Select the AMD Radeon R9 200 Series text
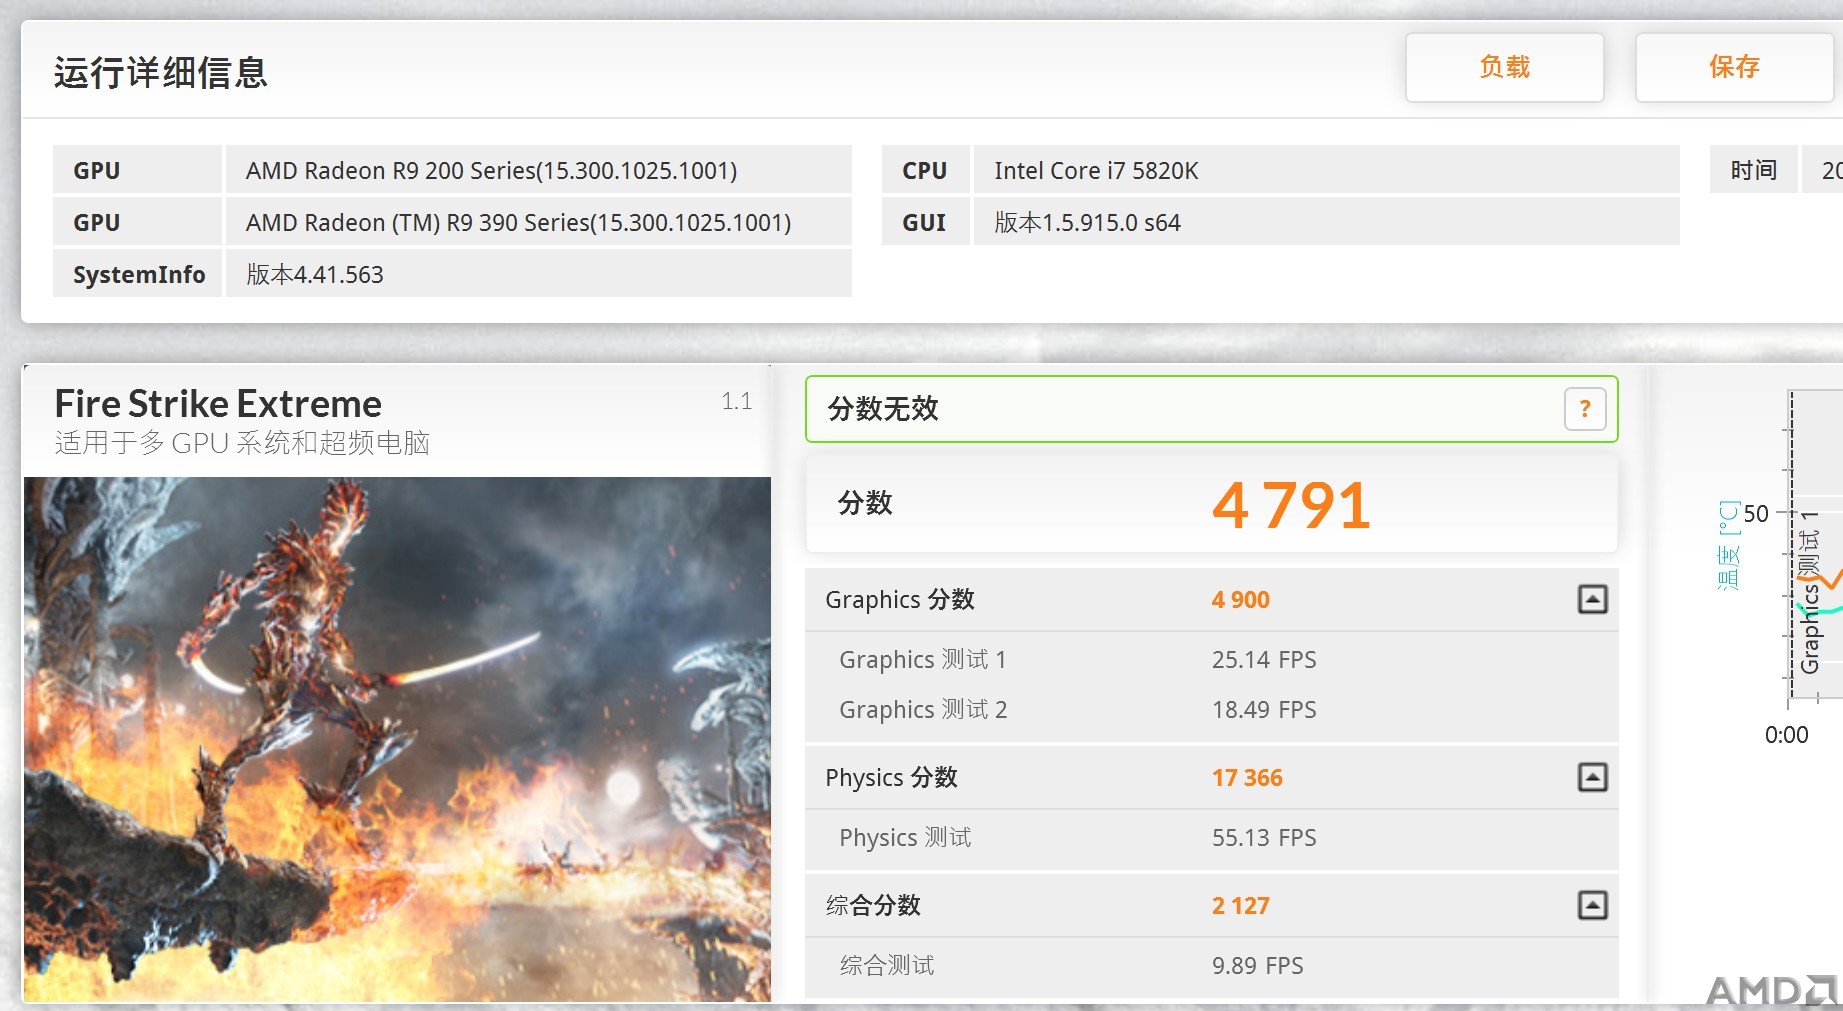The image size is (1843, 1011). tap(491, 171)
